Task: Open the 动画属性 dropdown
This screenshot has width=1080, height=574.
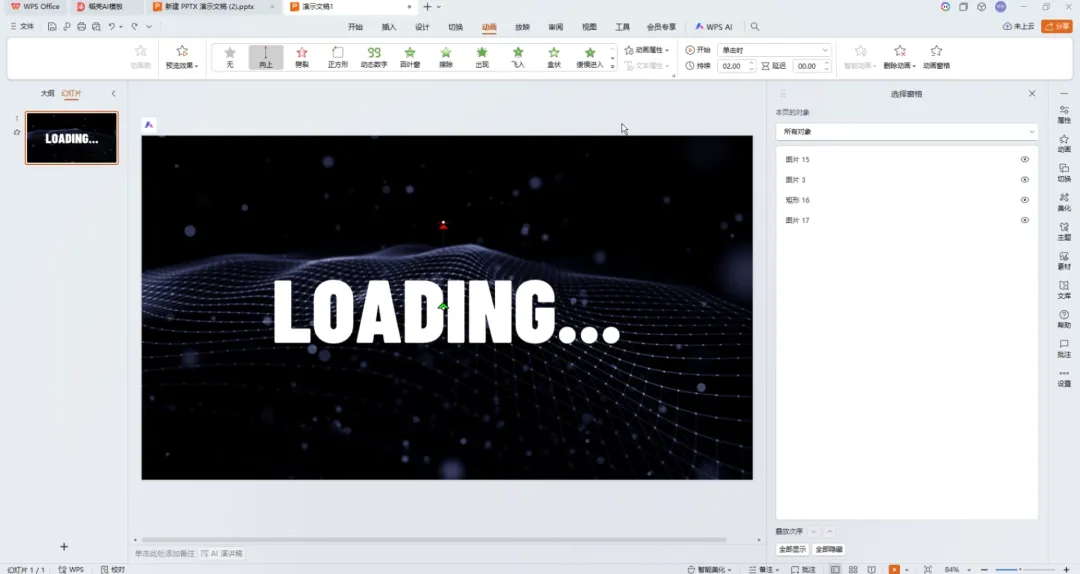Action: 647,50
